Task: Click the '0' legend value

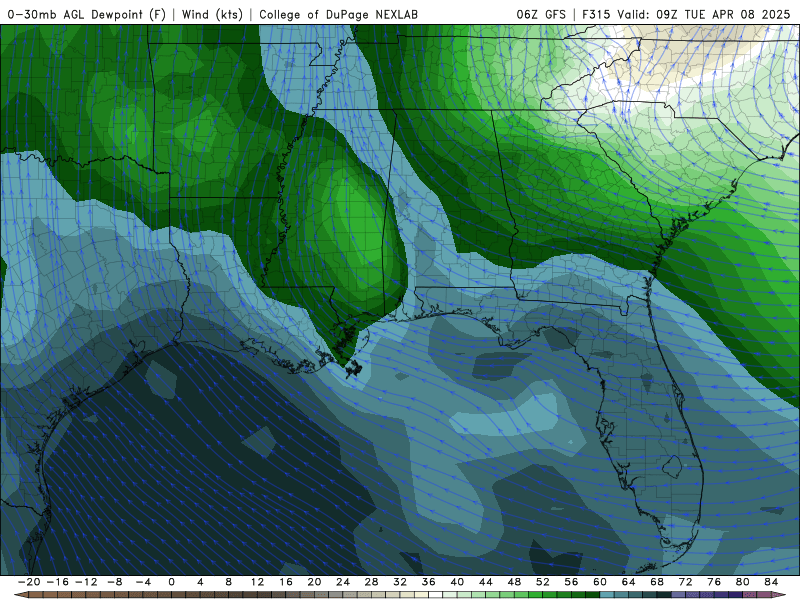Action: 171,582
